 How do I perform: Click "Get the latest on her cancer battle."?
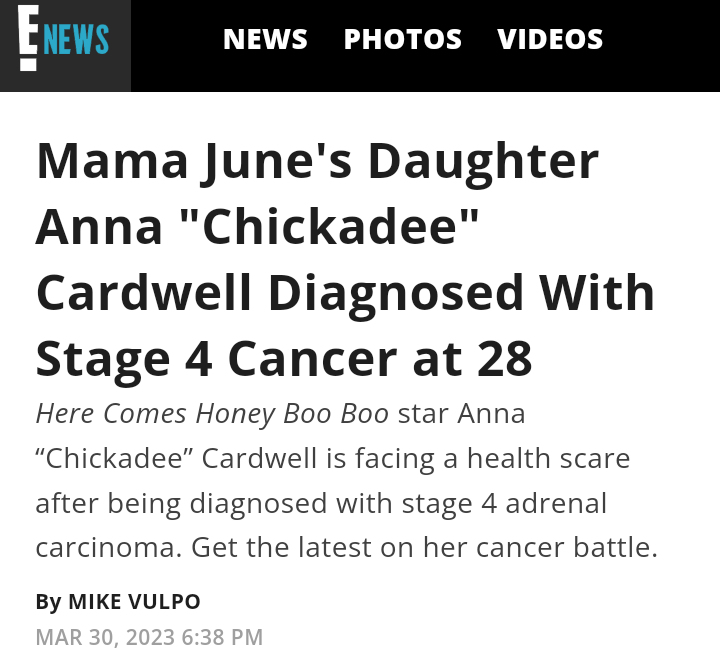tap(424, 548)
